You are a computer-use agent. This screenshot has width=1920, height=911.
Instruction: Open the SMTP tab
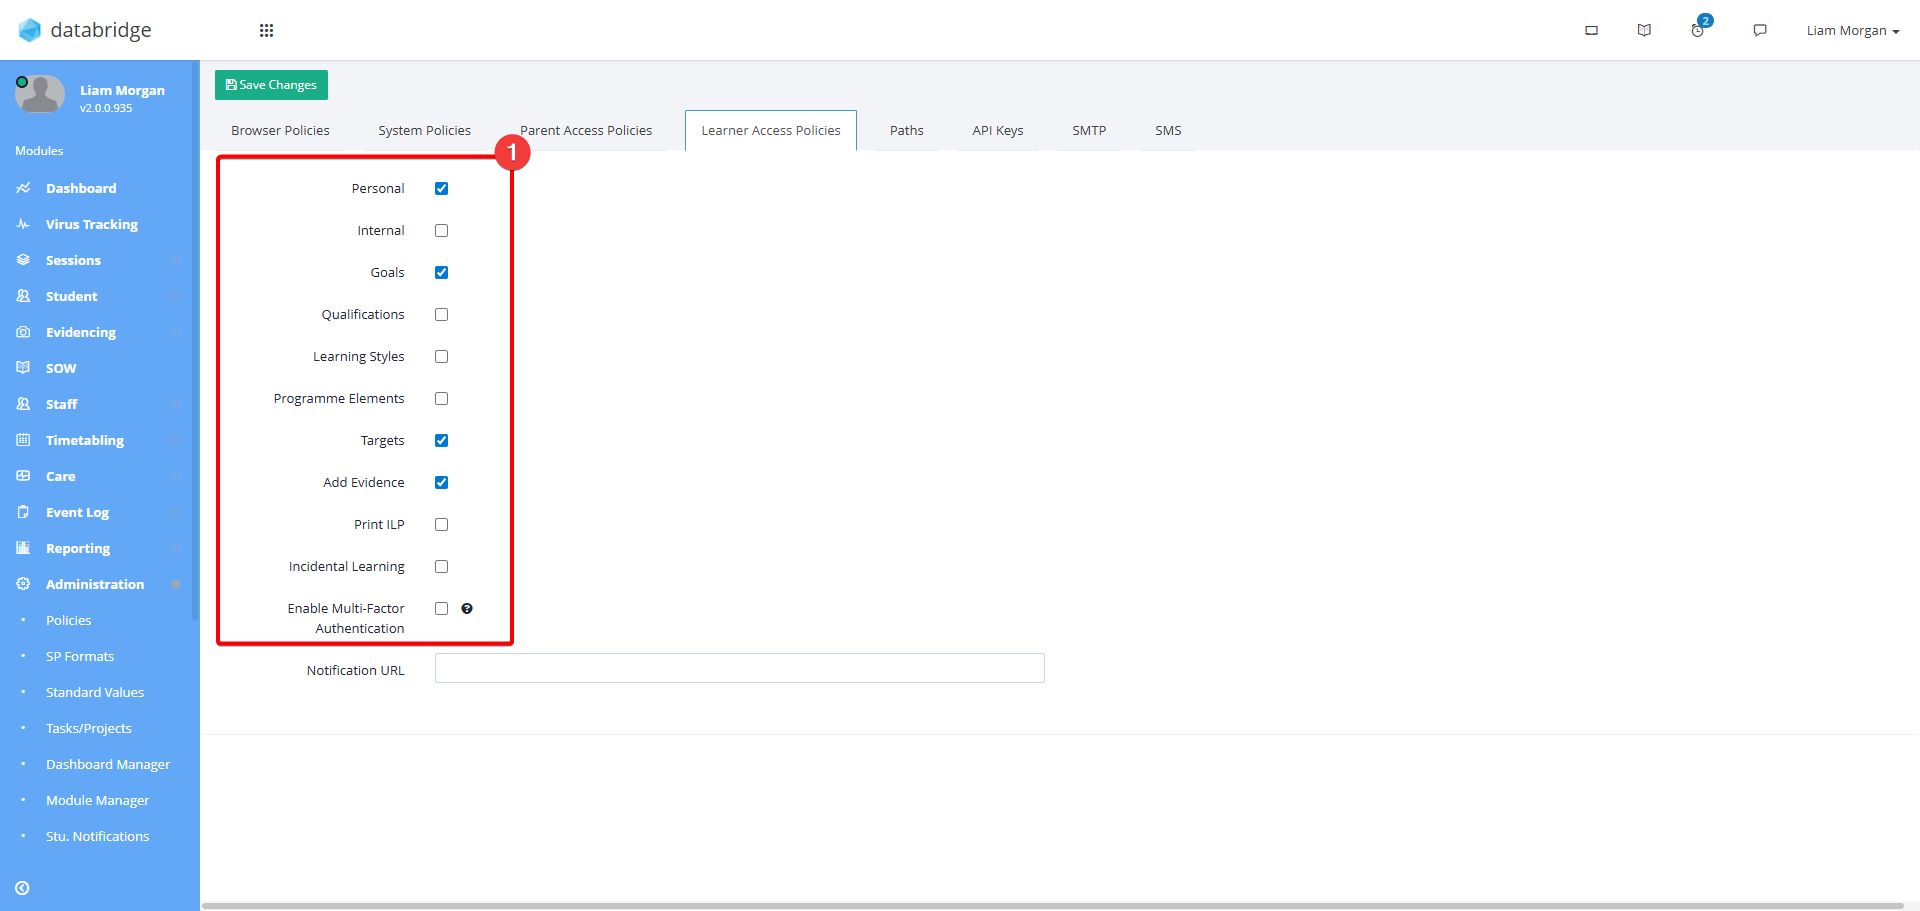coord(1089,130)
